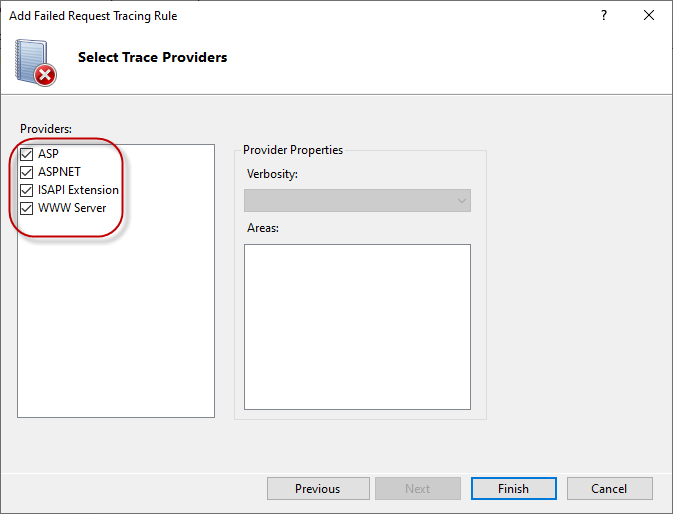
Task: Select the ASPNET provider entry
Action: point(59,172)
